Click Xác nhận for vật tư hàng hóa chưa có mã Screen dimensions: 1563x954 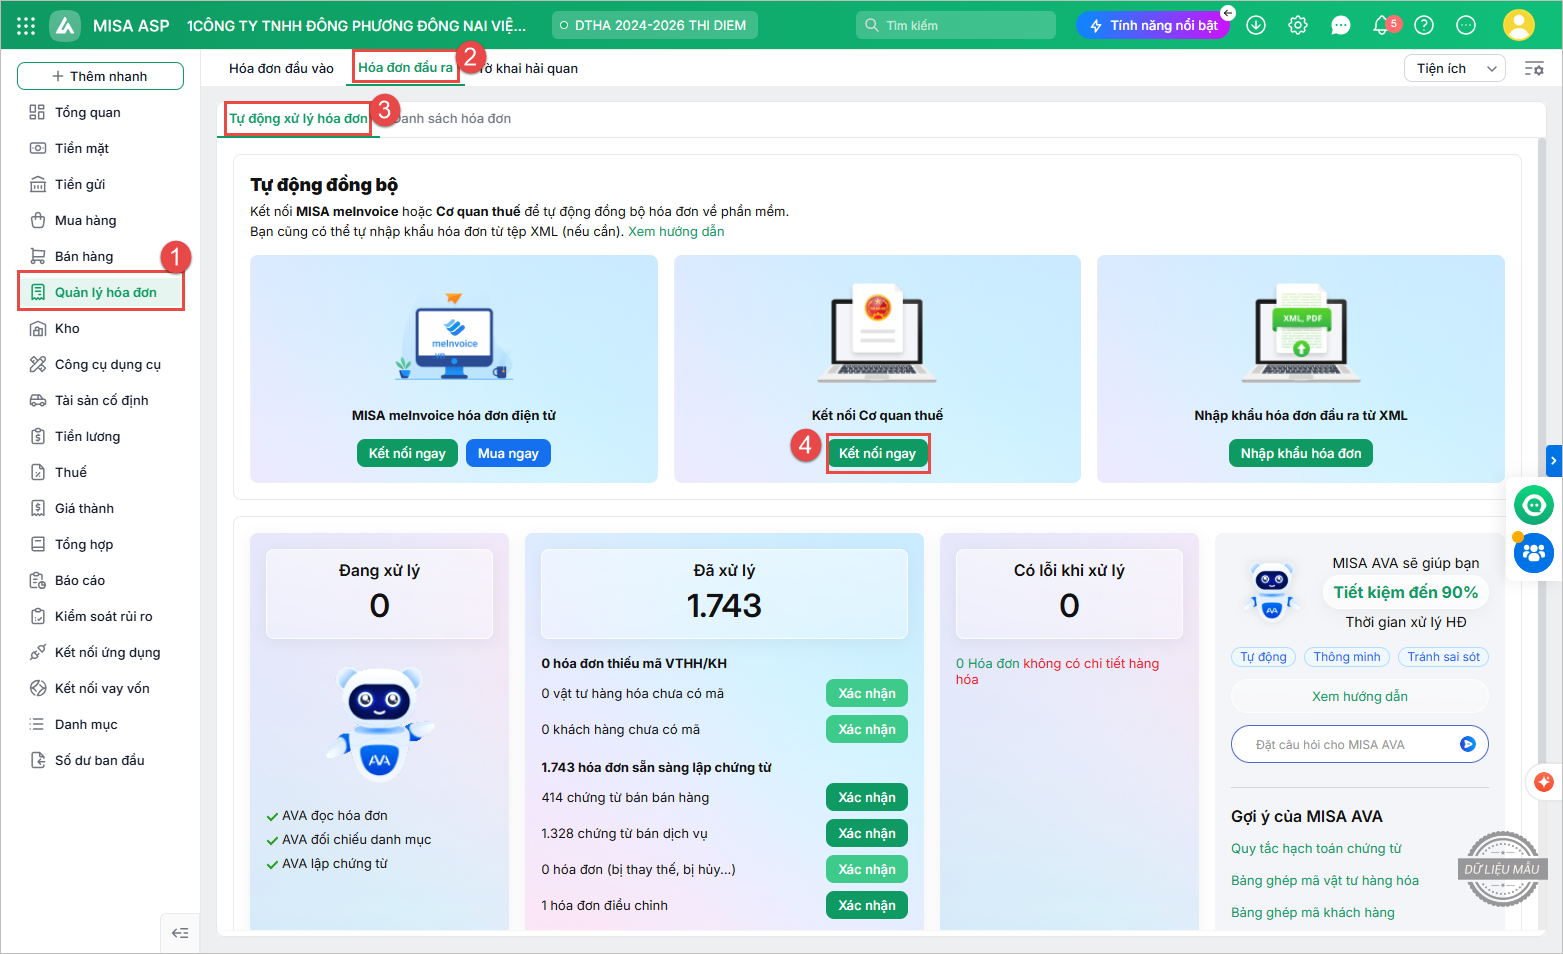(x=867, y=693)
